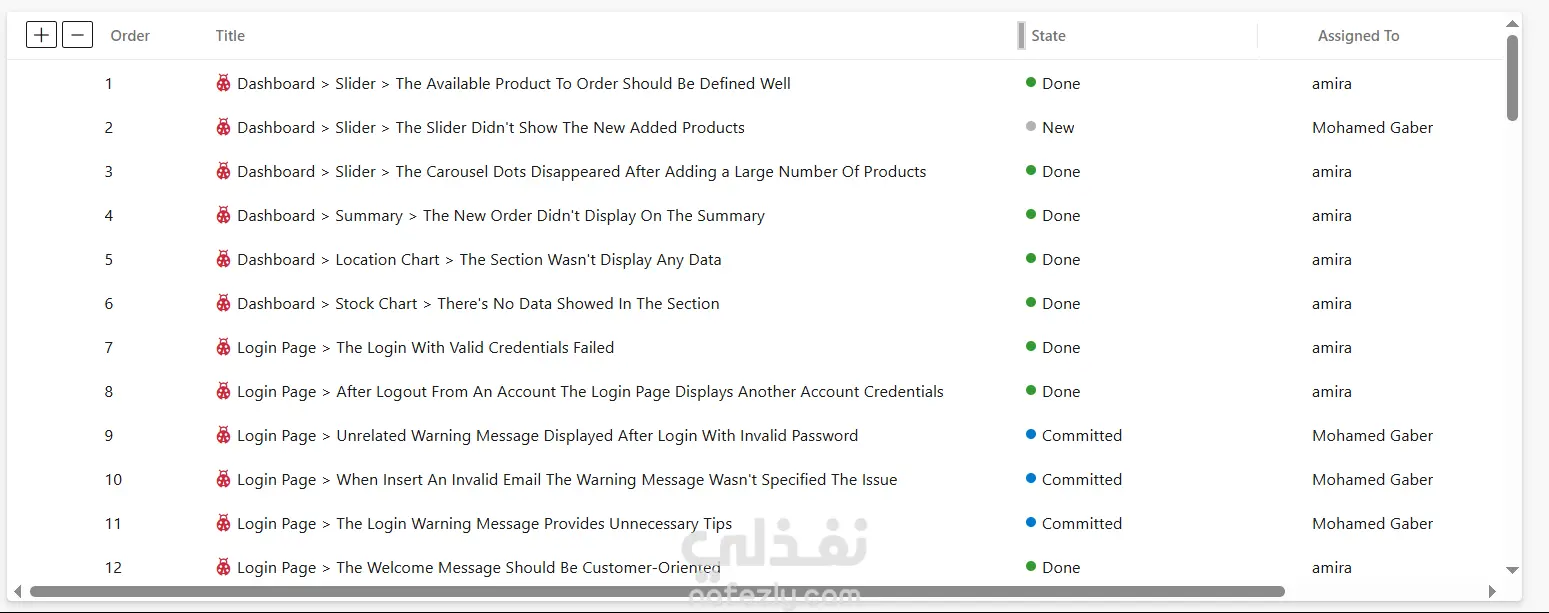Click bug icon for Carousel Dots item
1549x613 pixels.
pos(224,171)
